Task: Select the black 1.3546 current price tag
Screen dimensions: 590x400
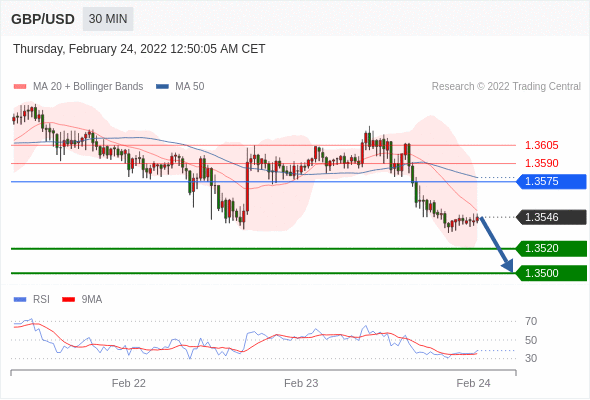Action: [x=552, y=217]
